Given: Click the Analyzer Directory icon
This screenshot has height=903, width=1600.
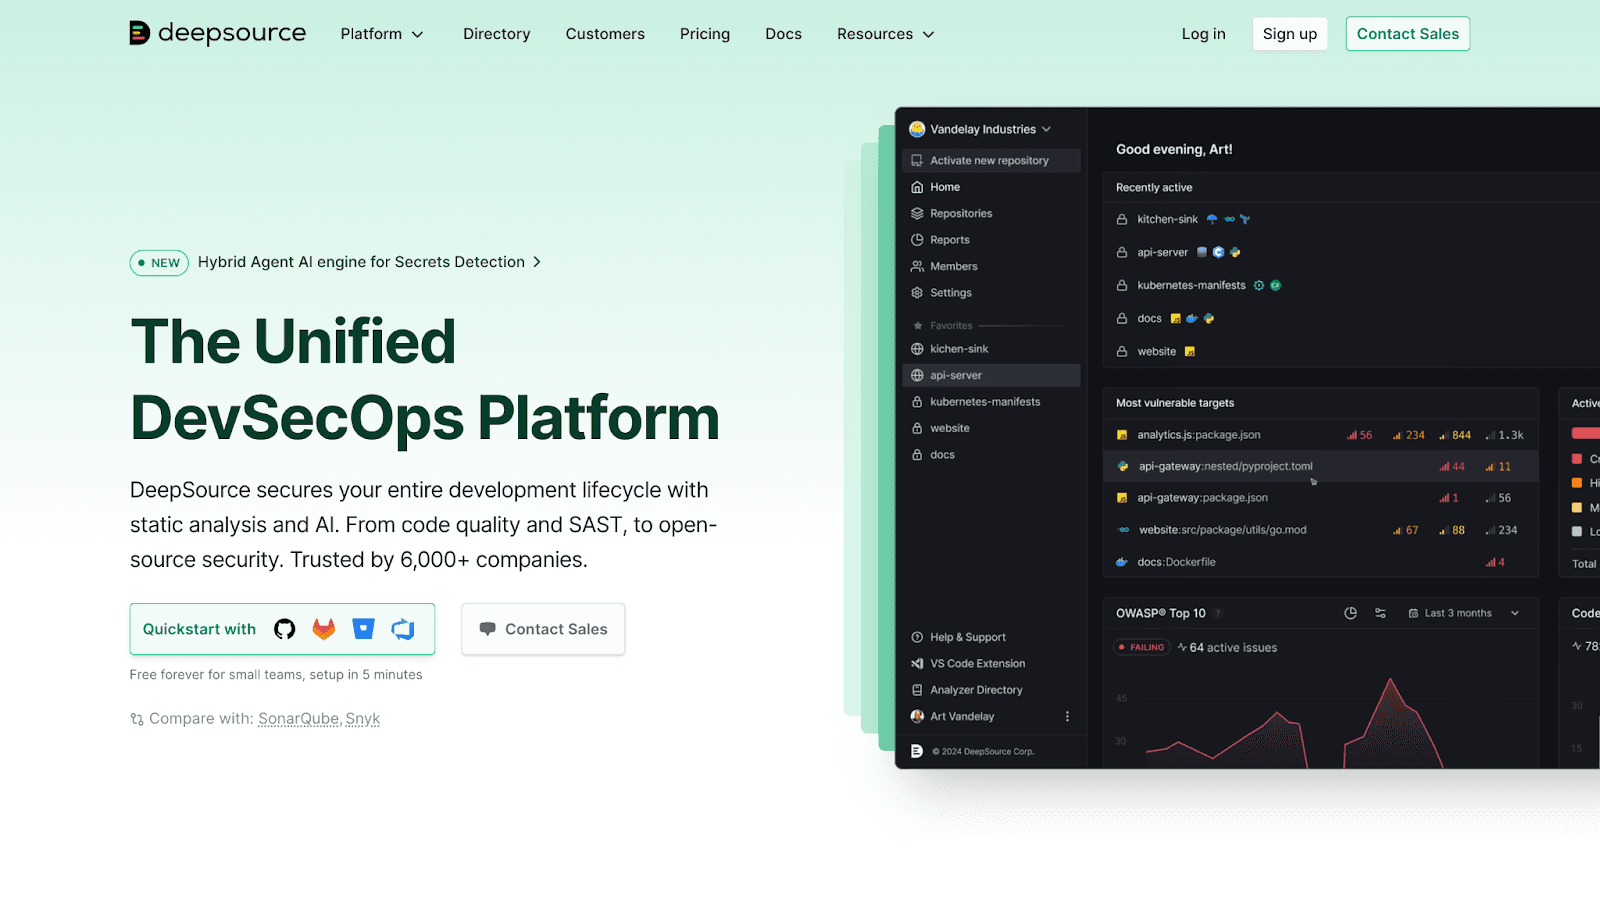Looking at the screenshot, I should click(x=917, y=690).
